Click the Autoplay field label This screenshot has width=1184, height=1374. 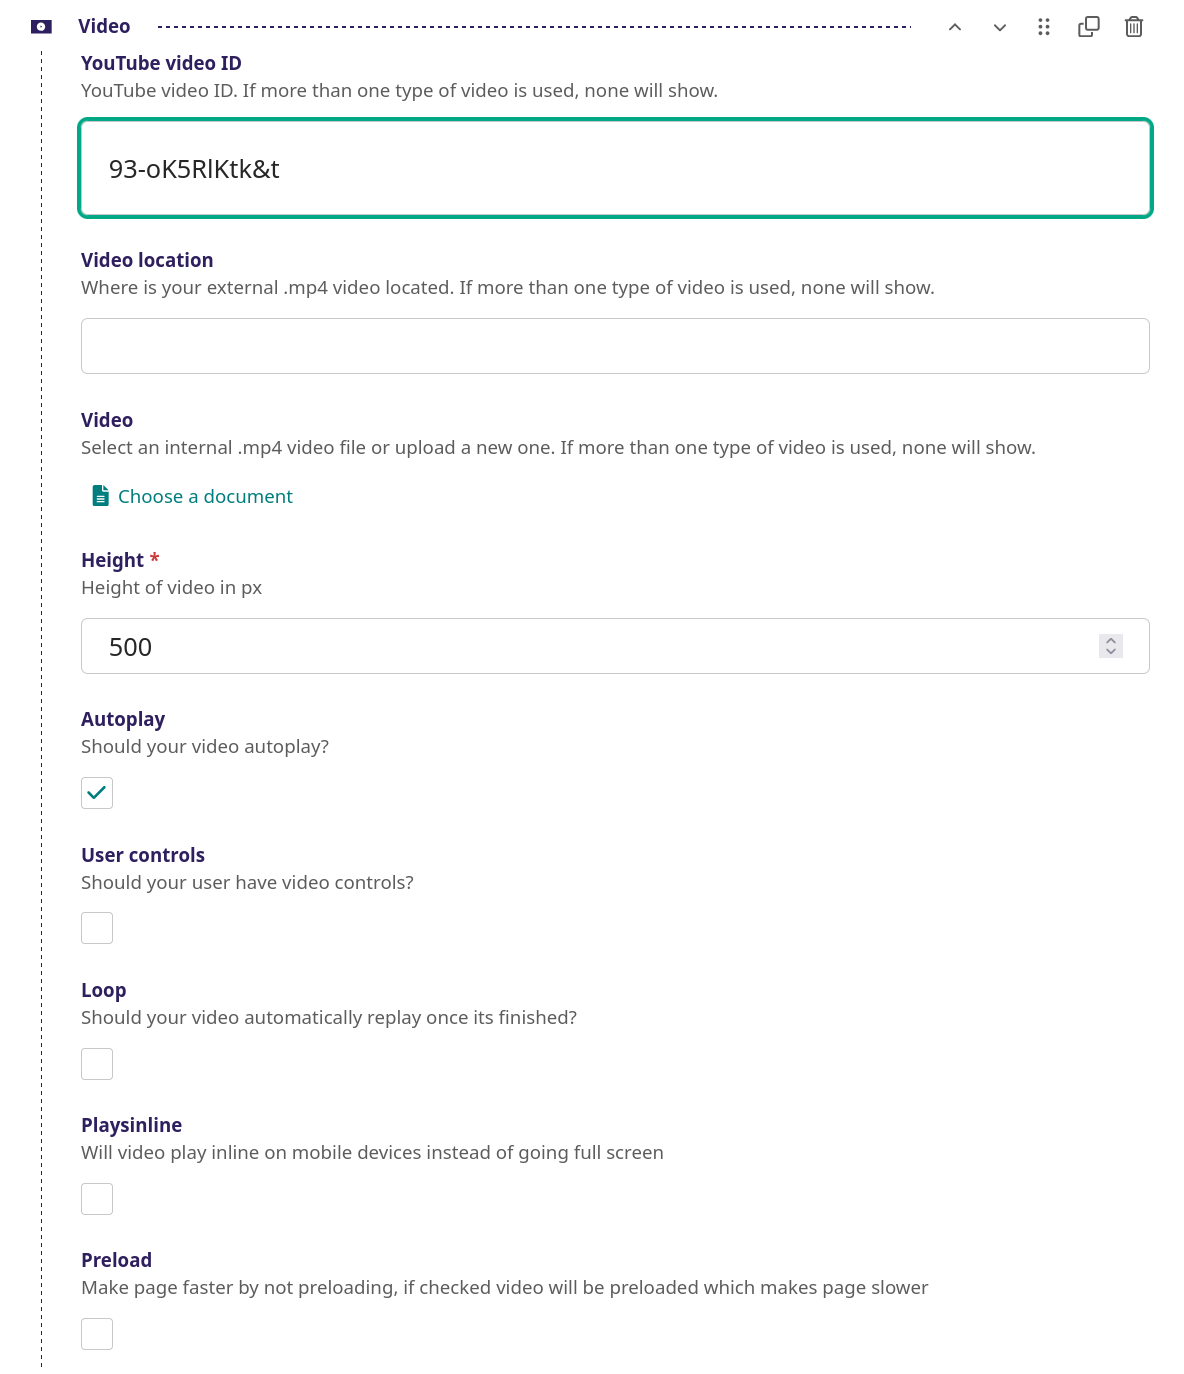123,719
